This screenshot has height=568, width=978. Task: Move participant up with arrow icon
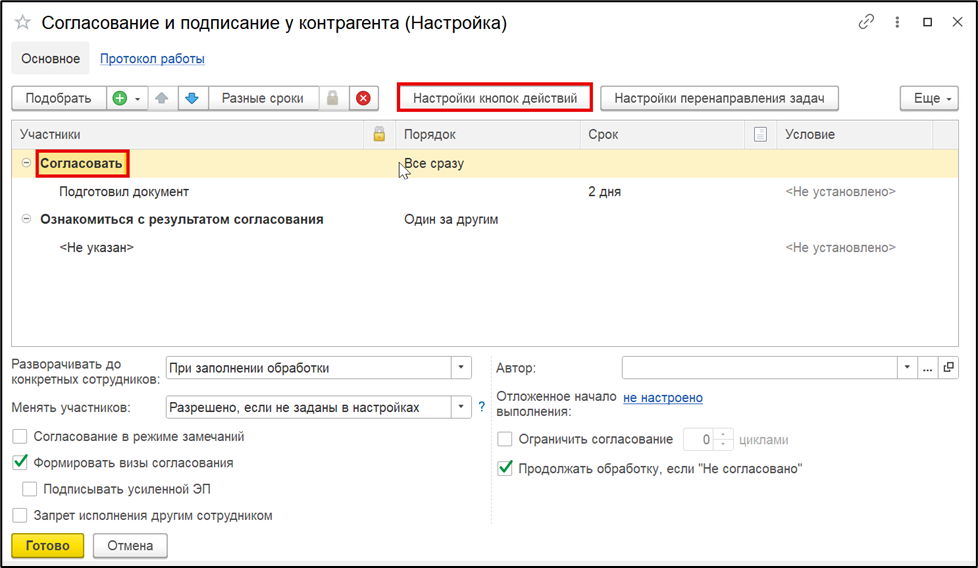point(162,98)
